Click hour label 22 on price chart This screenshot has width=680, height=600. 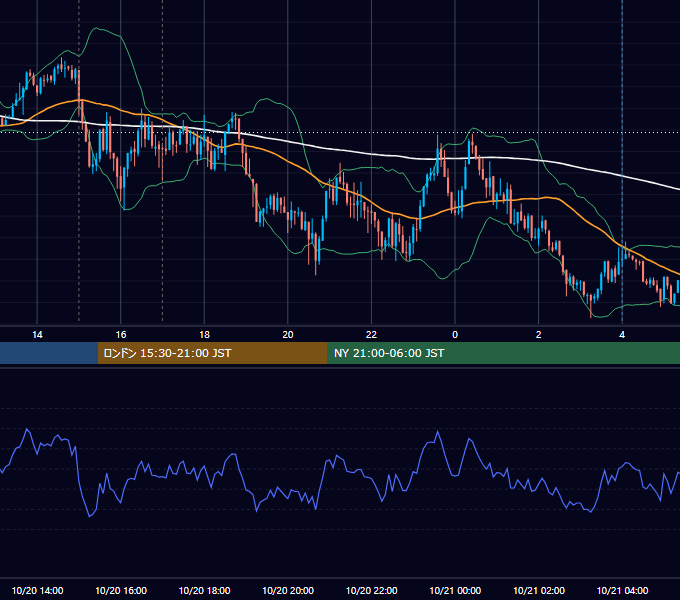pos(371,335)
